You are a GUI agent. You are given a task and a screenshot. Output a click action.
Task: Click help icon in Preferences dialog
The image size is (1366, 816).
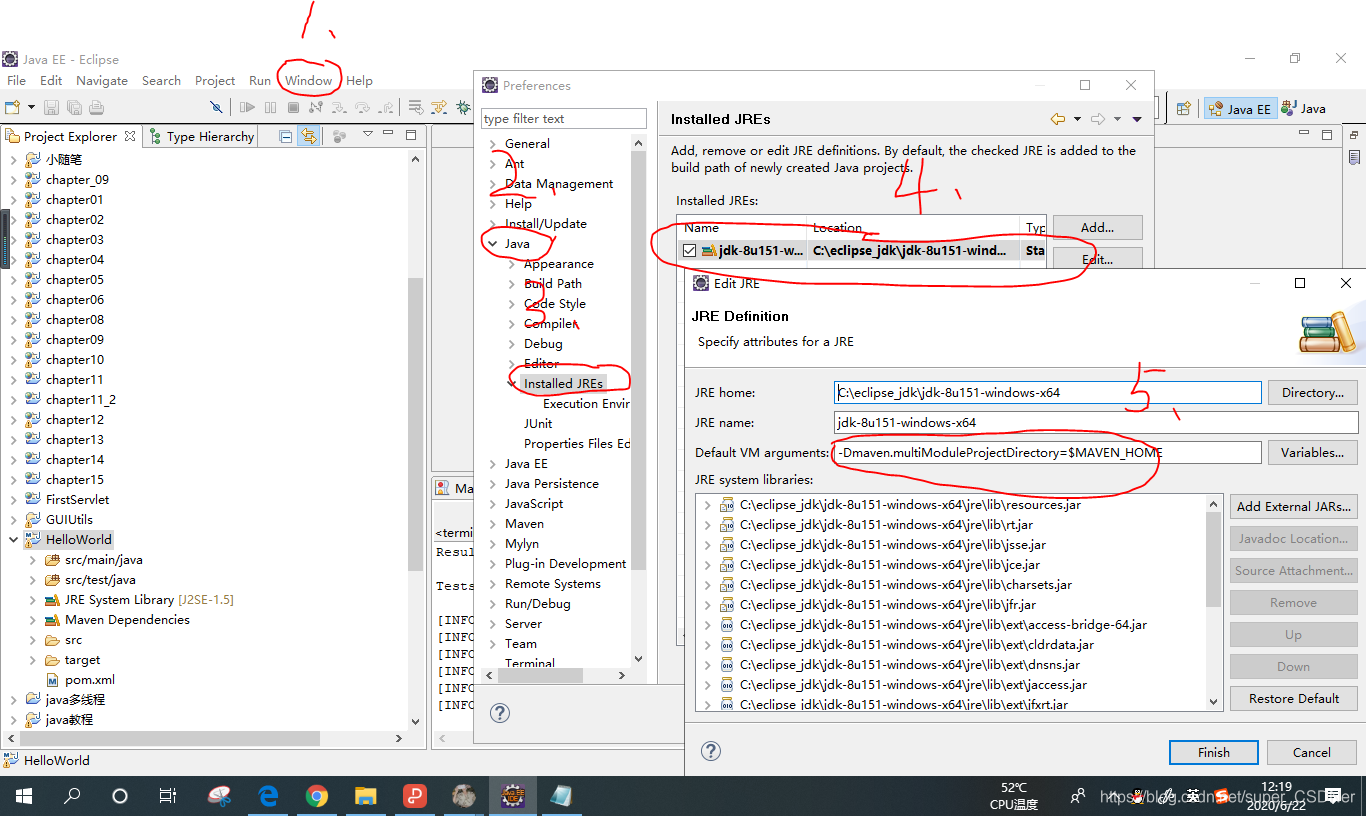[x=500, y=713]
